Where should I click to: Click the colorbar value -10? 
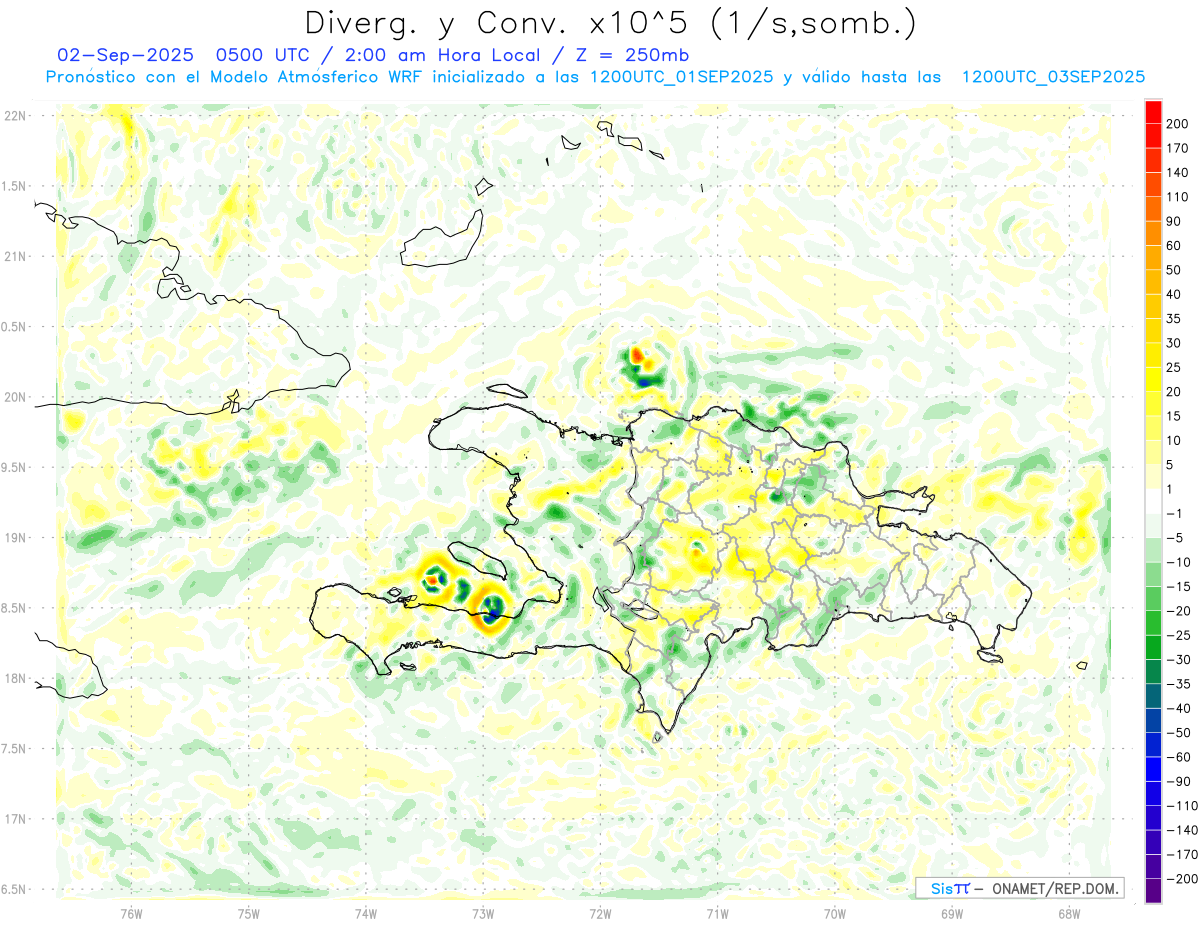tap(1178, 562)
